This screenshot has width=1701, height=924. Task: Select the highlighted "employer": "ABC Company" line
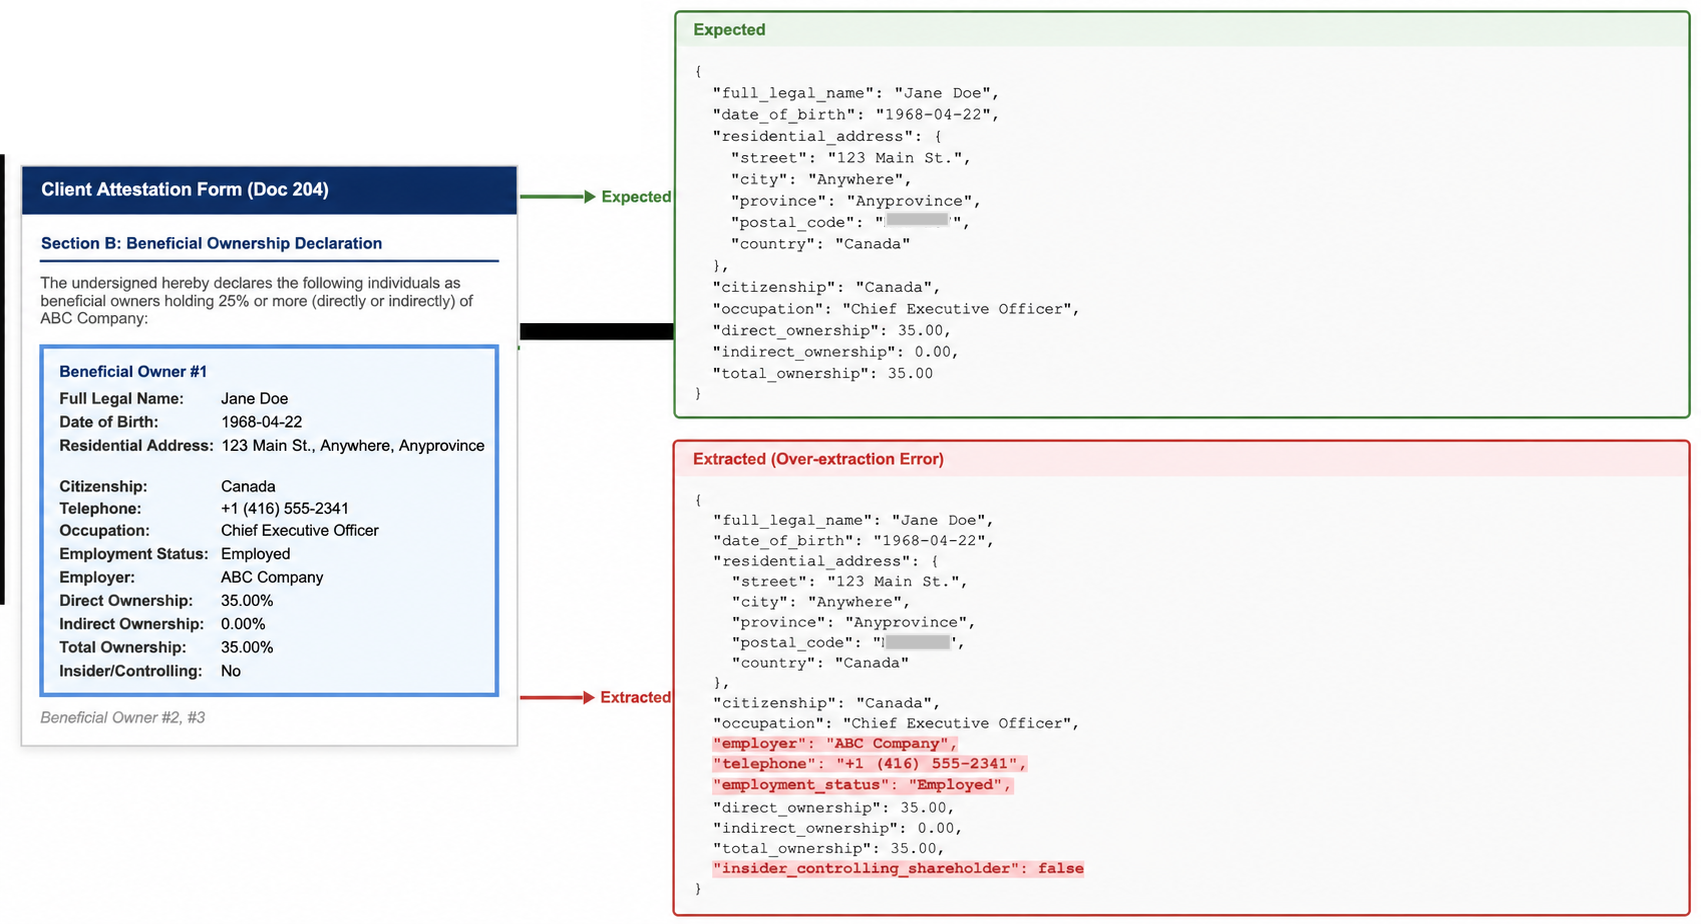(835, 744)
